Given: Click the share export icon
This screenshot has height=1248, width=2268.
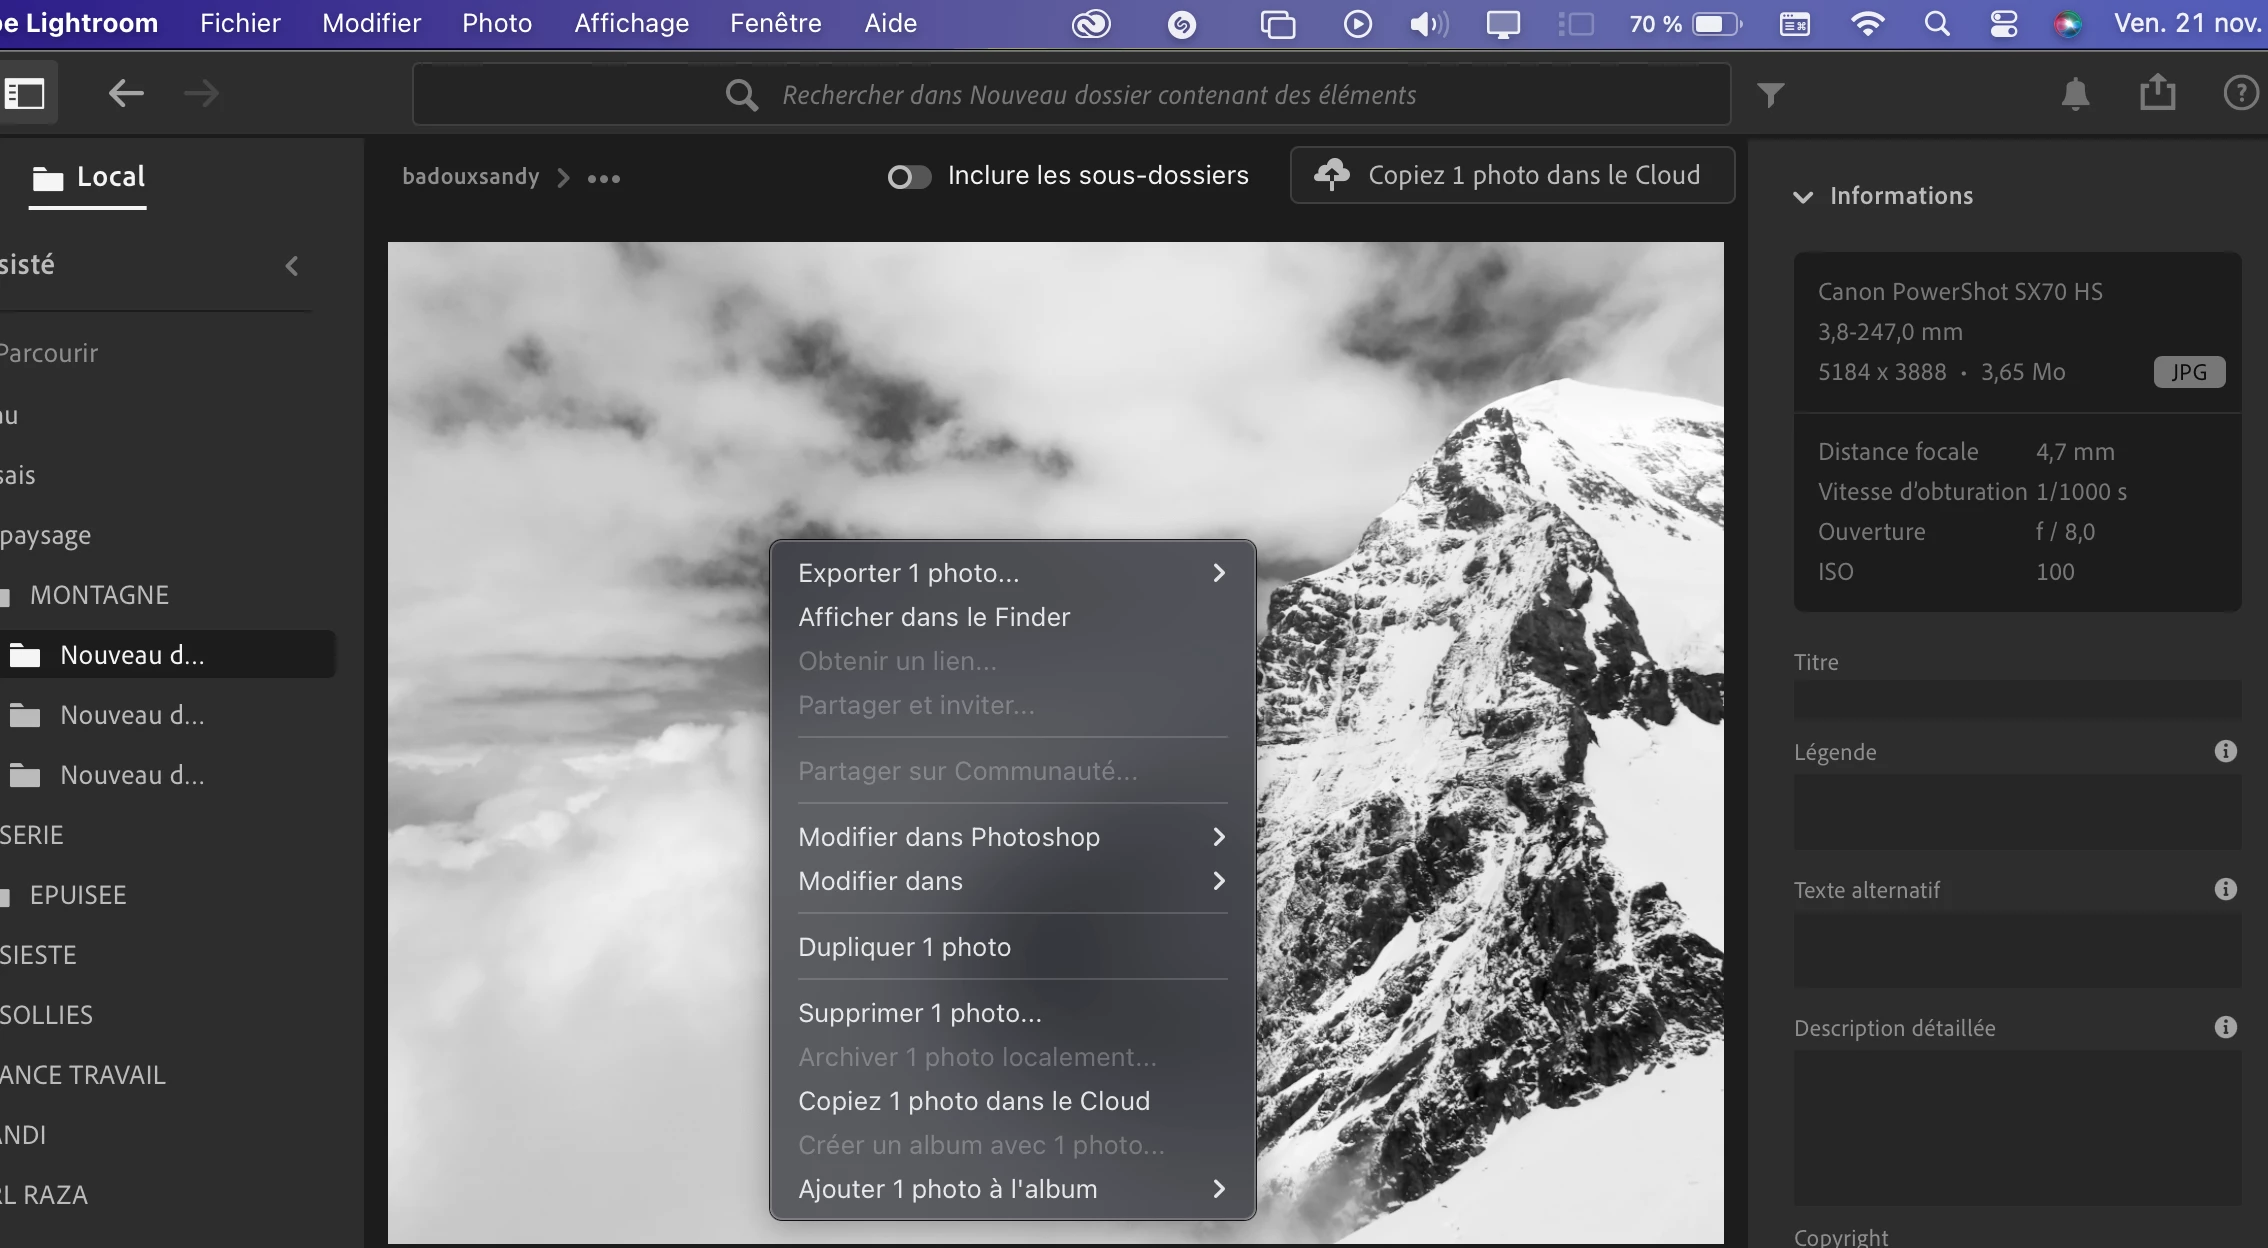Looking at the screenshot, I should [x=2157, y=92].
